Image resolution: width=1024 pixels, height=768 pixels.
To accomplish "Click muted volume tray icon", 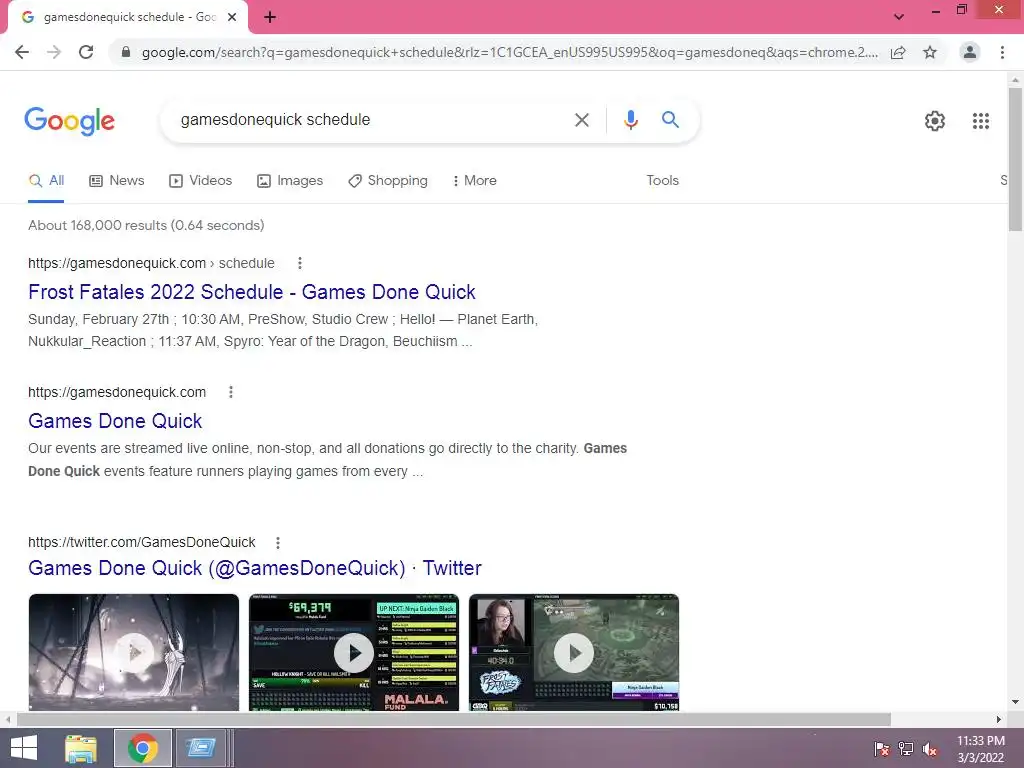I will [930, 748].
